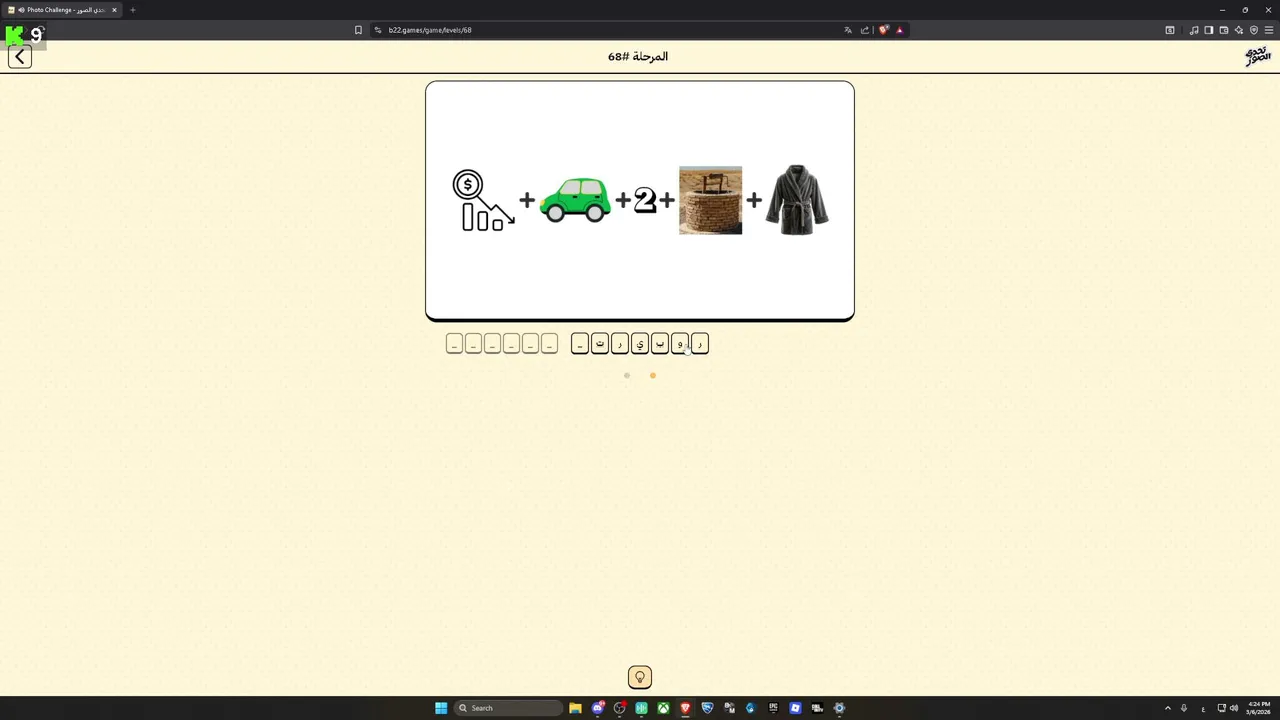Open Discord from the taskbar
The height and width of the screenshot is (720, 1280).
tap(598, 708)
